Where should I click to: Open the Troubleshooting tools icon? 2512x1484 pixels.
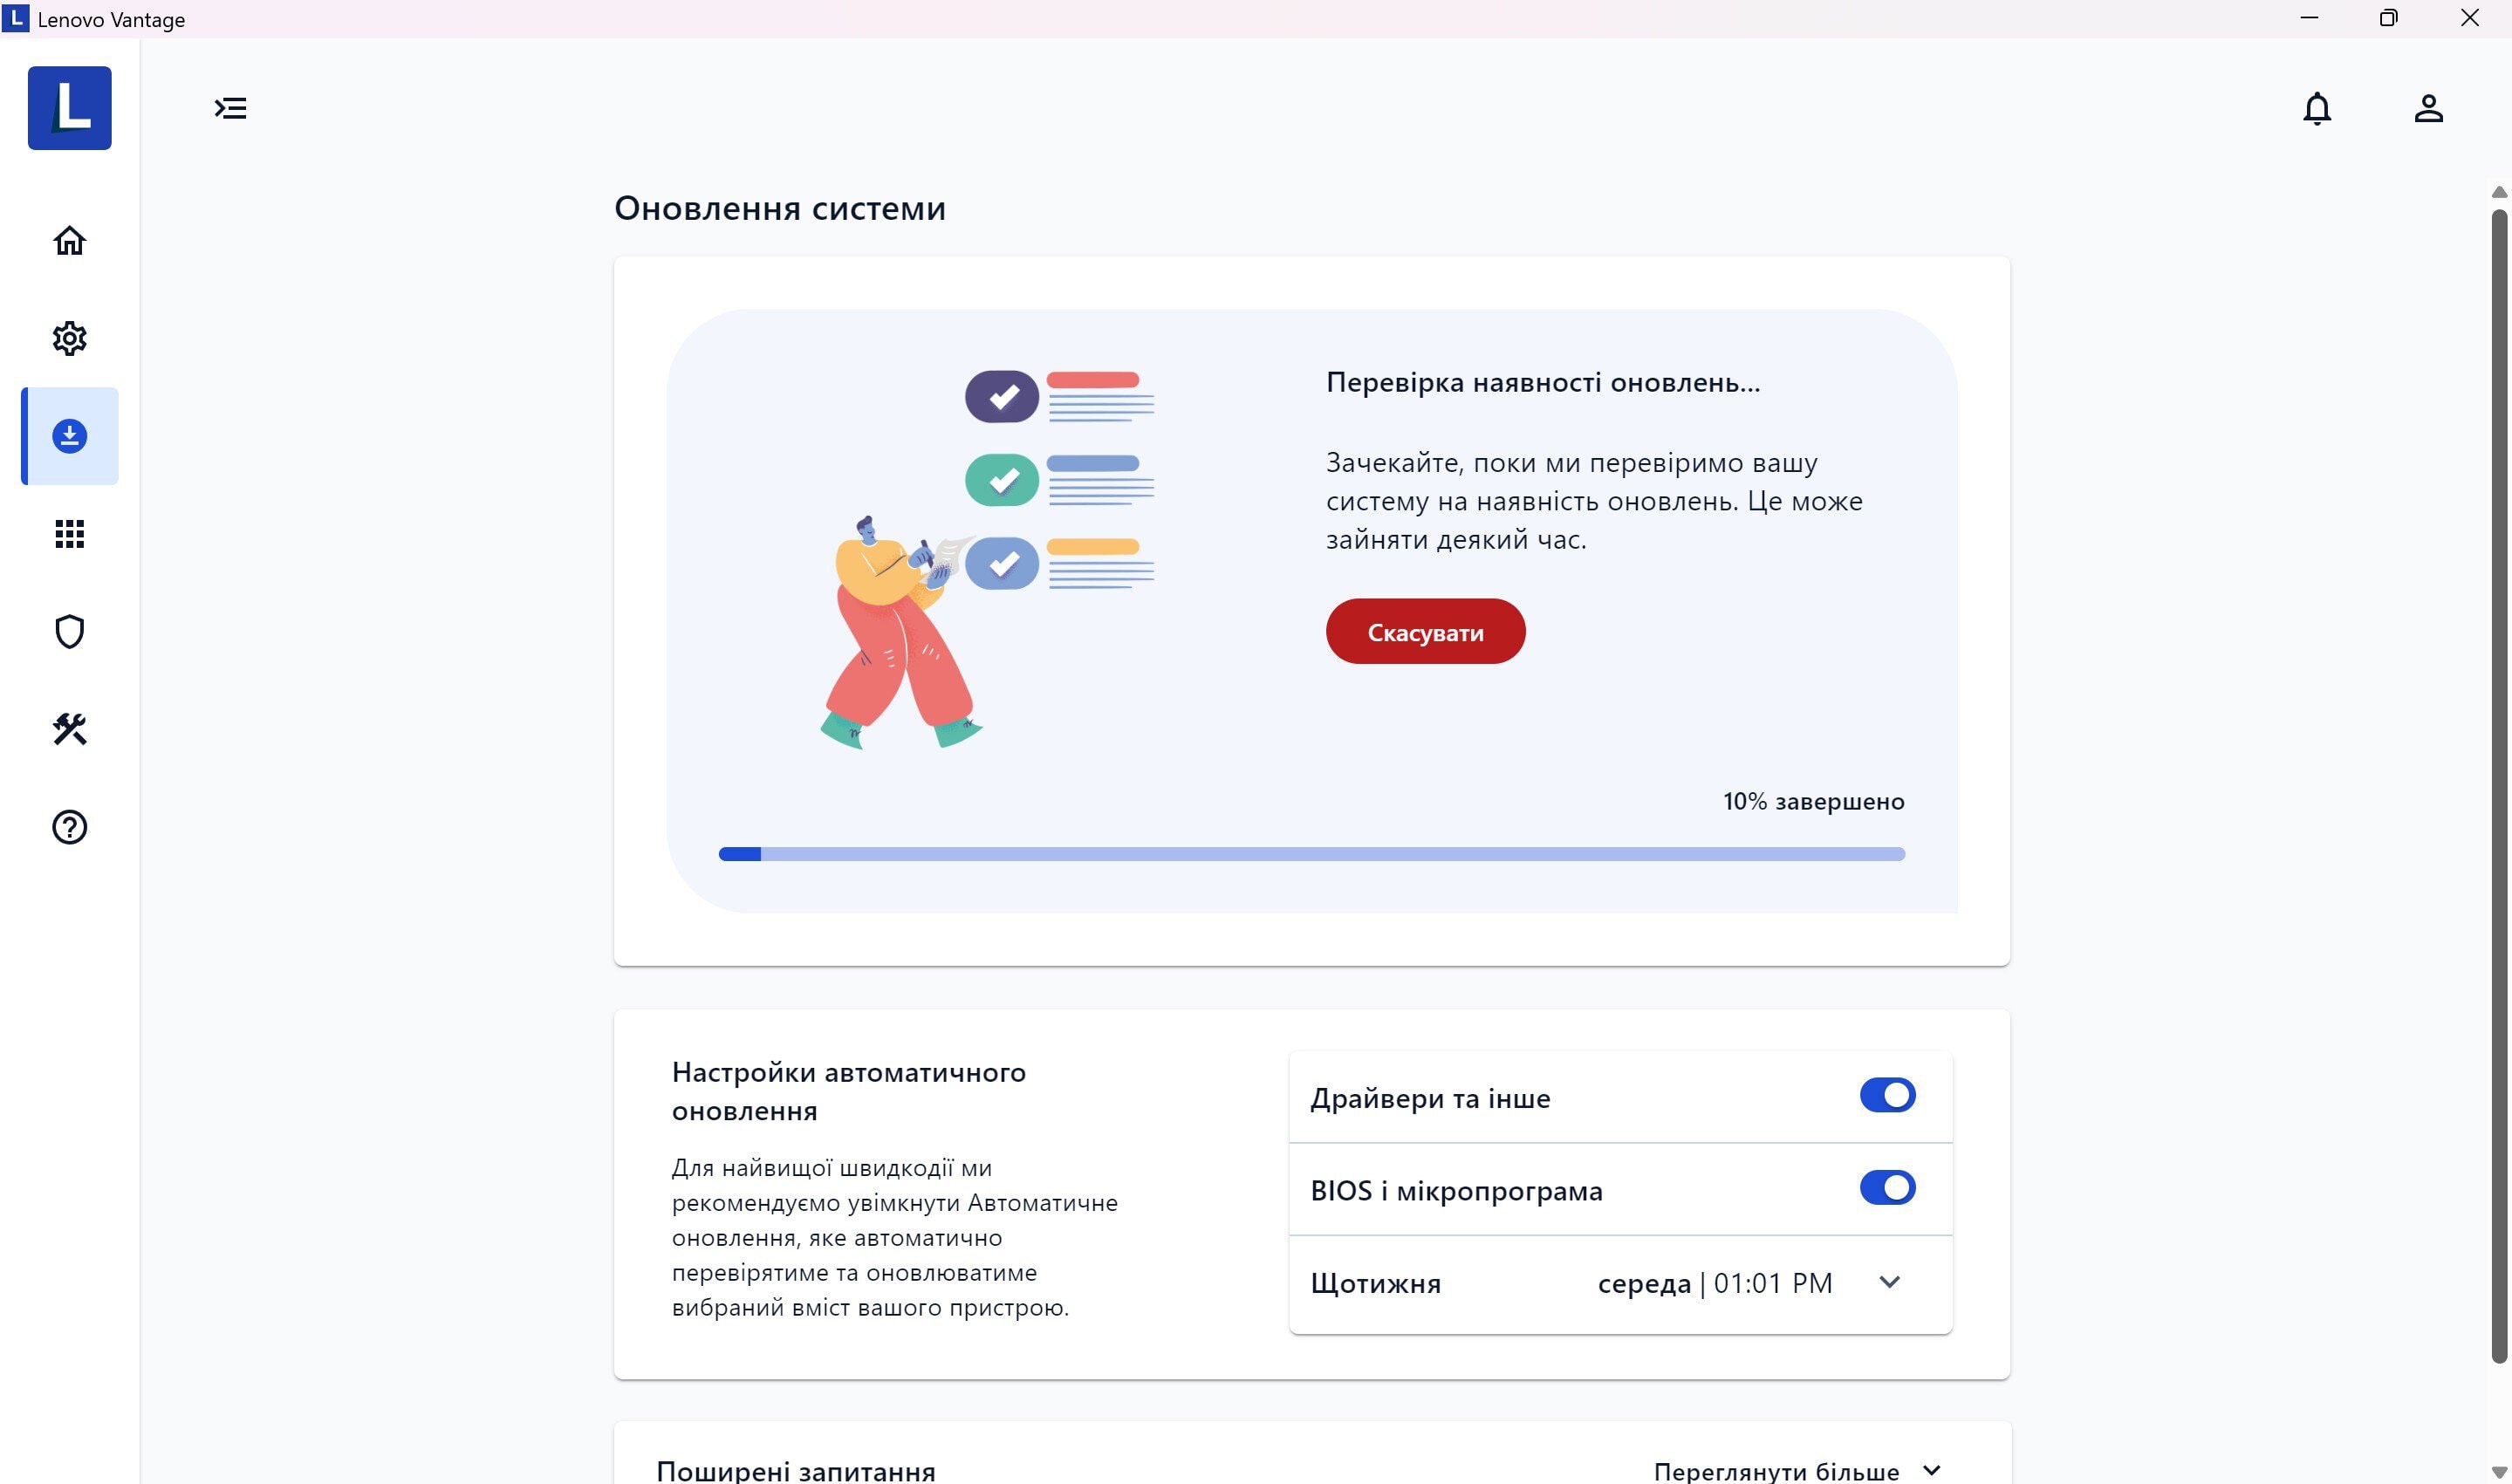[69, 728]
